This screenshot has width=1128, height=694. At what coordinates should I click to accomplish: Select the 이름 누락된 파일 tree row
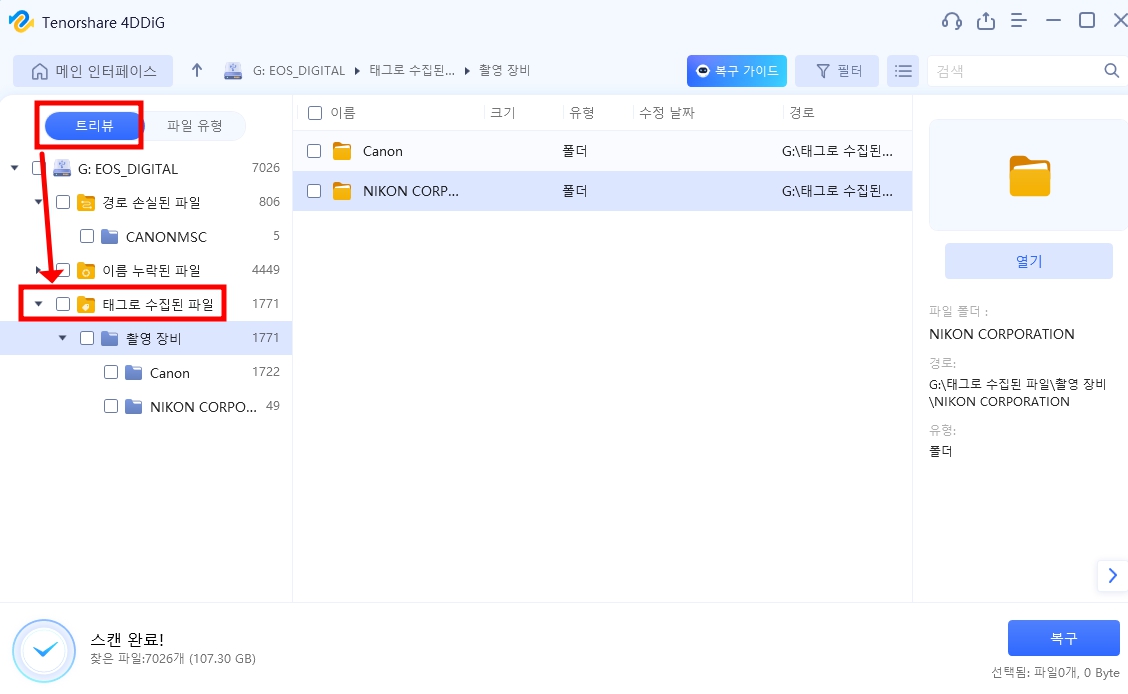(x=146, y=270)
